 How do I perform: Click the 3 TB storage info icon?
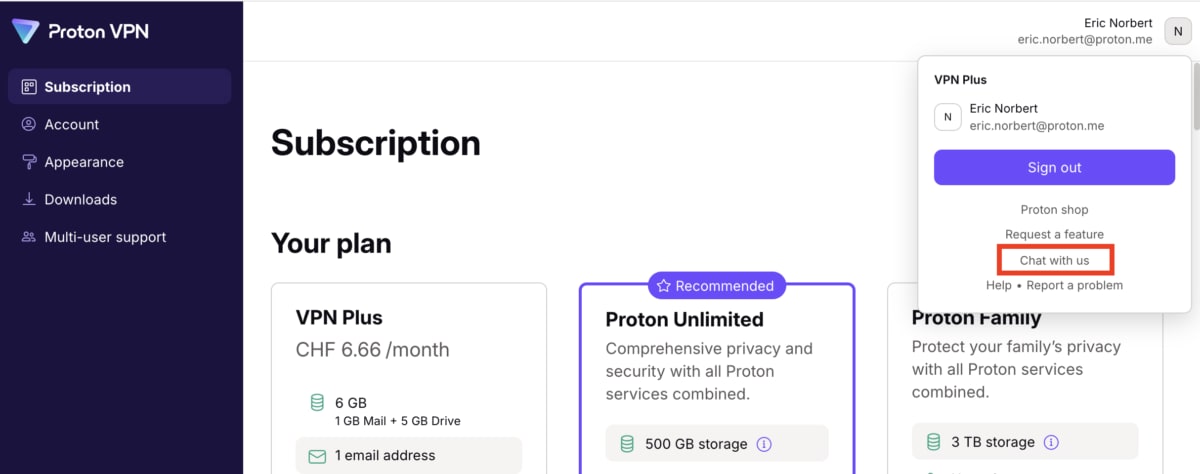tap(1051, 442)
